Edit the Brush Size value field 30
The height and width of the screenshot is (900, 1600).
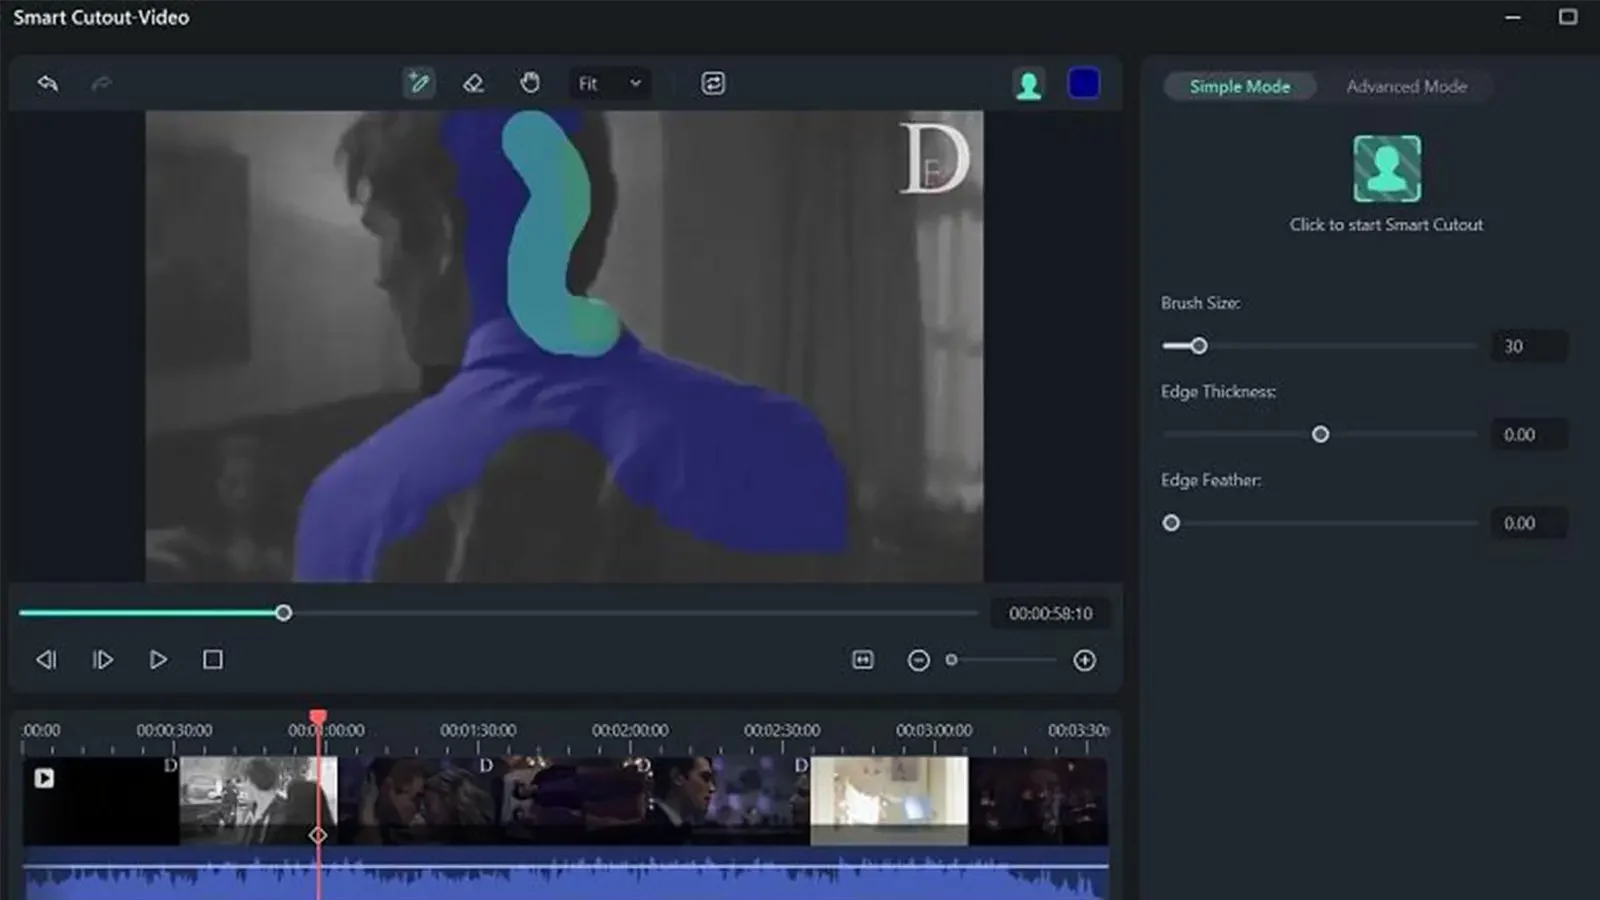coord(1528,346)
